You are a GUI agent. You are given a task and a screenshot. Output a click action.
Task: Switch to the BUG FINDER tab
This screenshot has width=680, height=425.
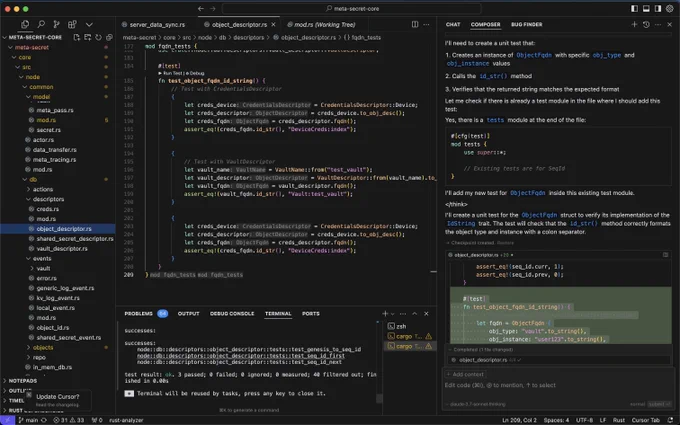(526, 25)
